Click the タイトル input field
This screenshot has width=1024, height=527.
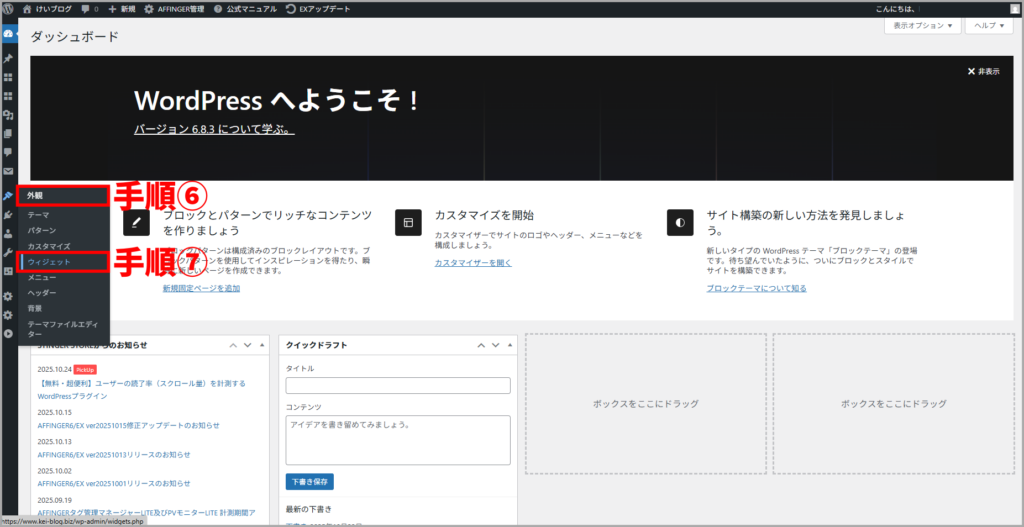click(397, 385)
